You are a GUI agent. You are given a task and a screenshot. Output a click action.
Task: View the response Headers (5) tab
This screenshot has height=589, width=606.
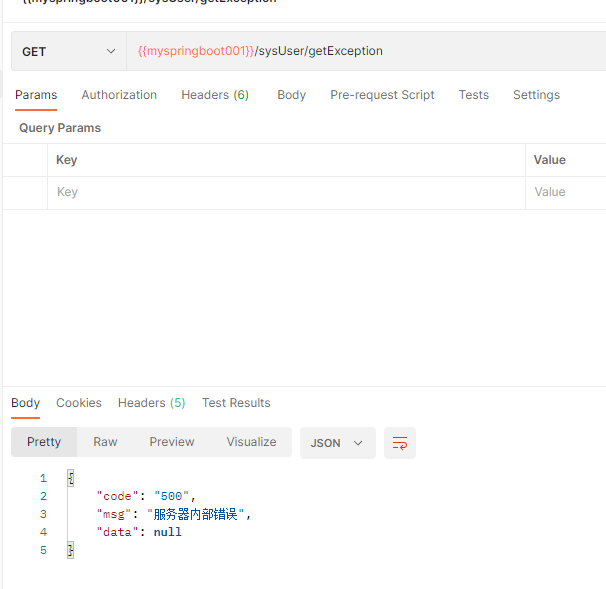point(151,403)
